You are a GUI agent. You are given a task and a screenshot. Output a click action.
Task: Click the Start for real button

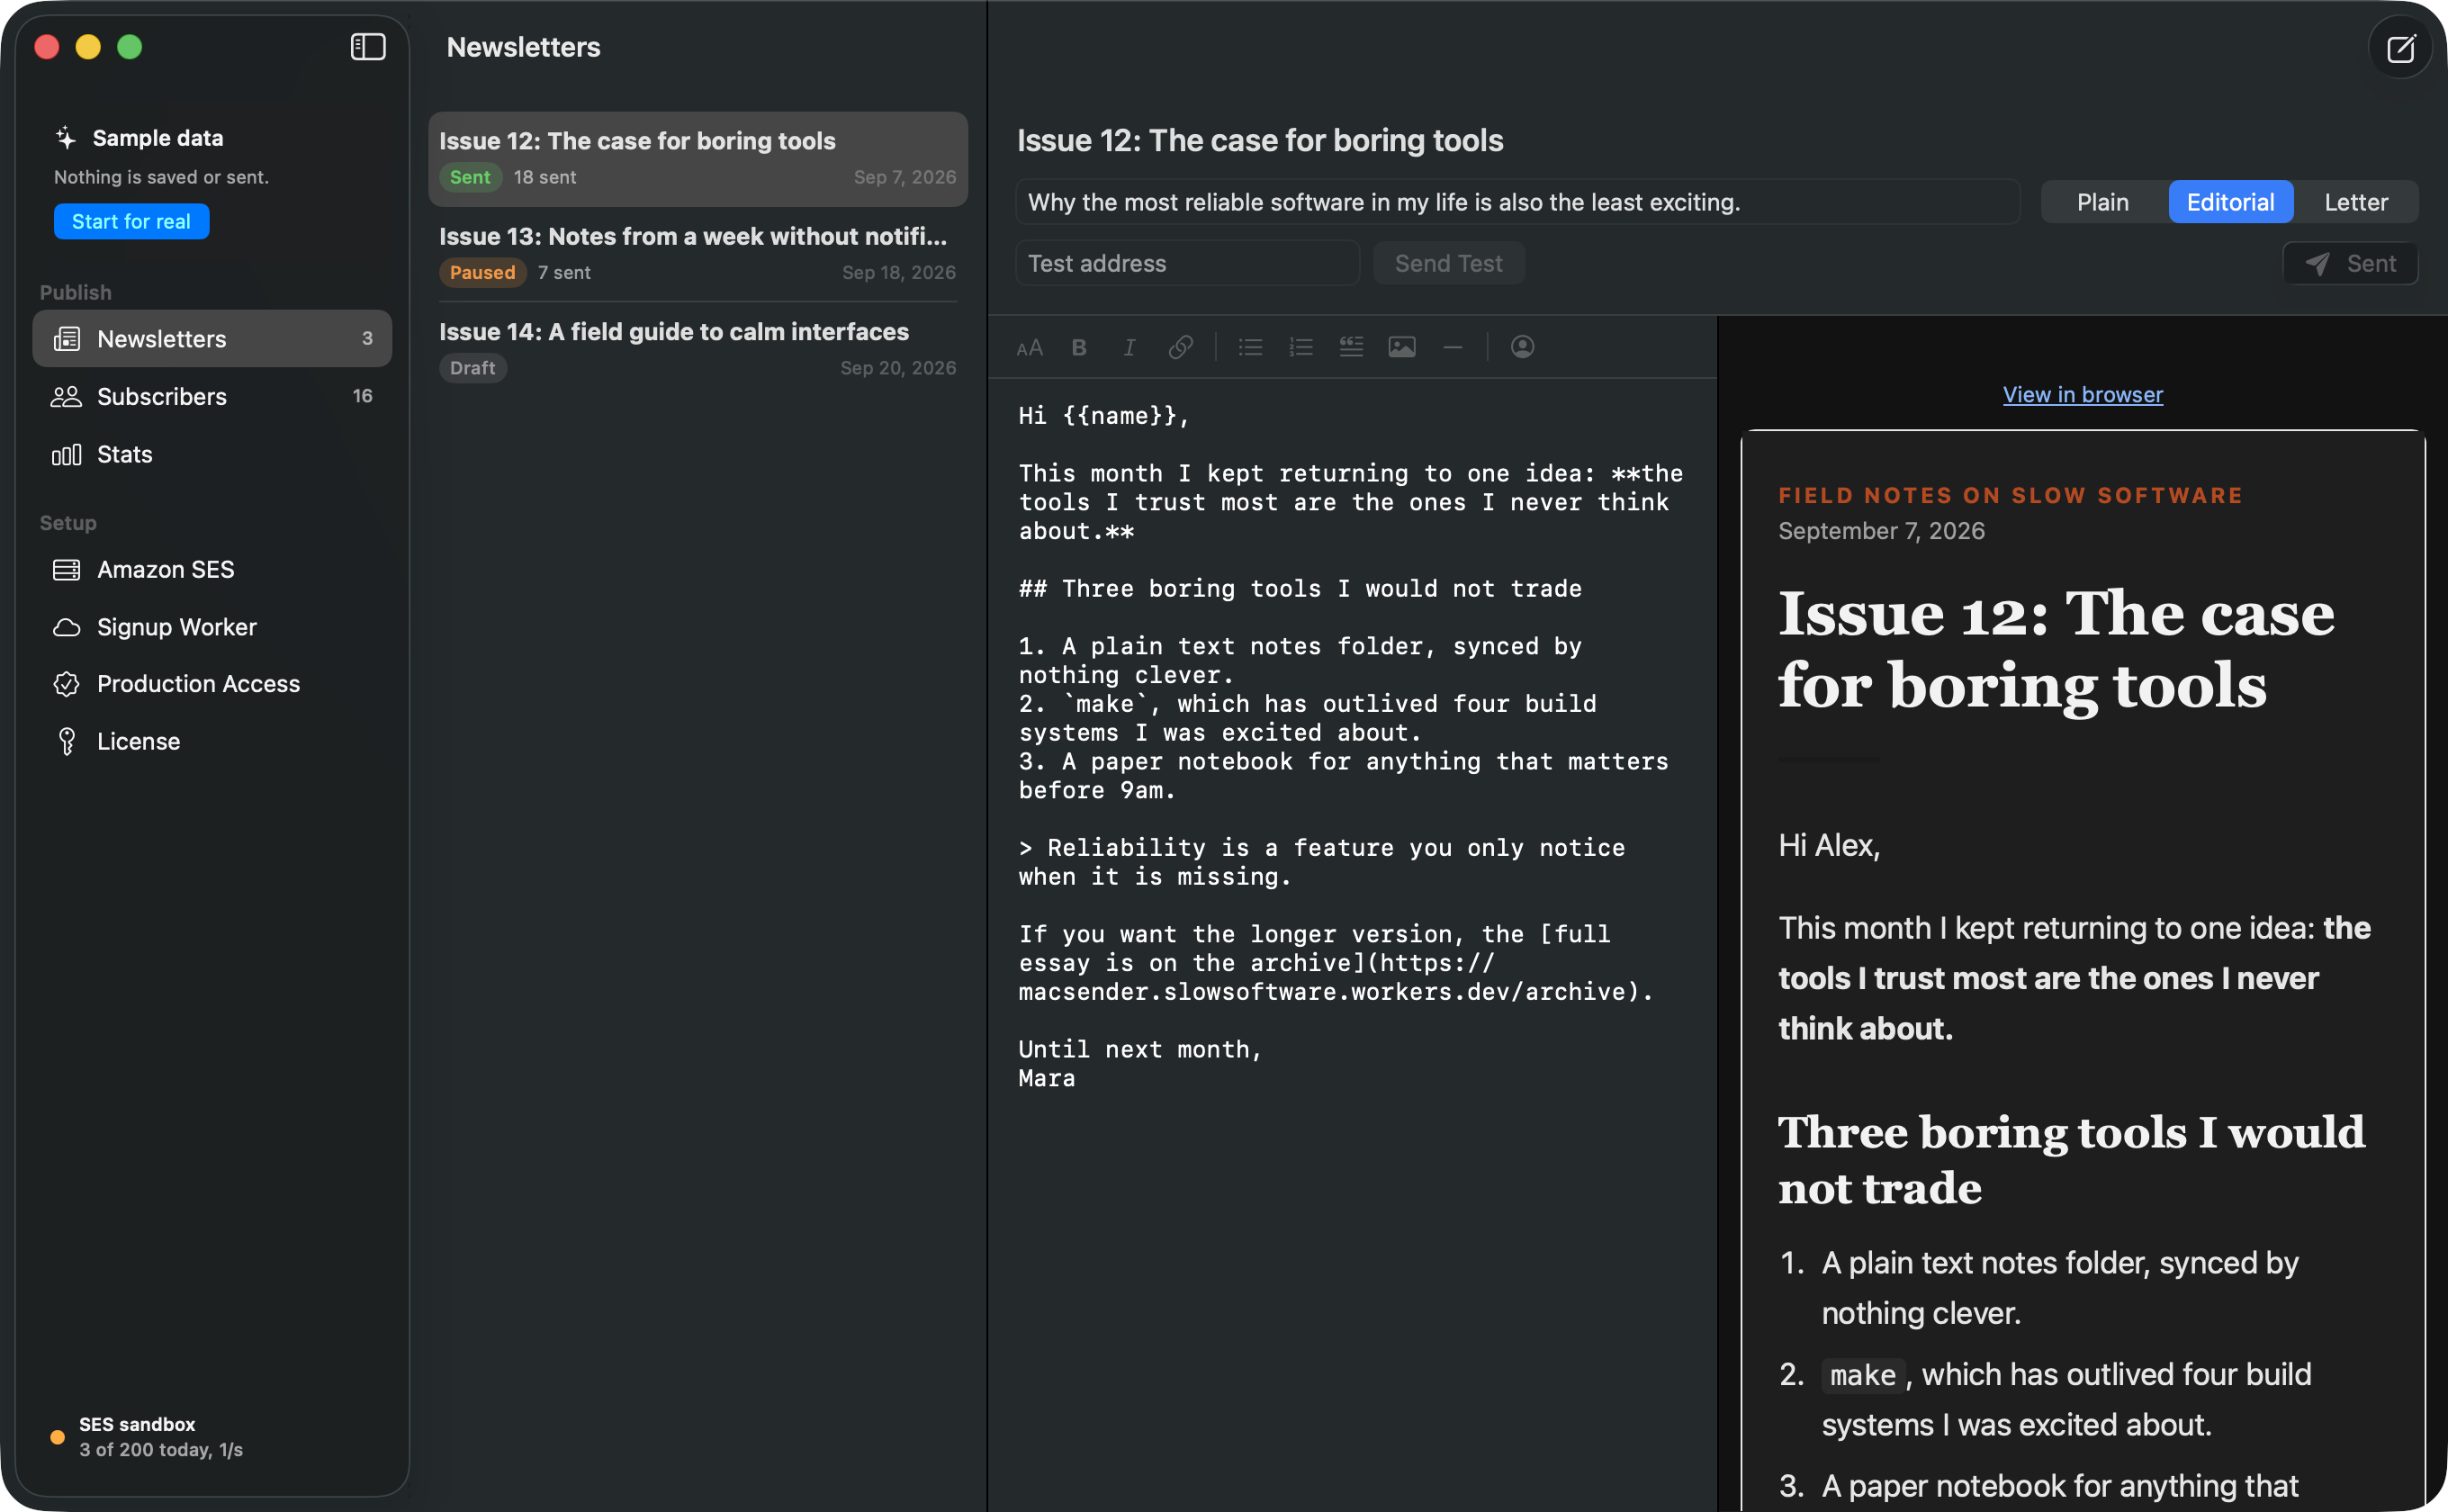131,221
